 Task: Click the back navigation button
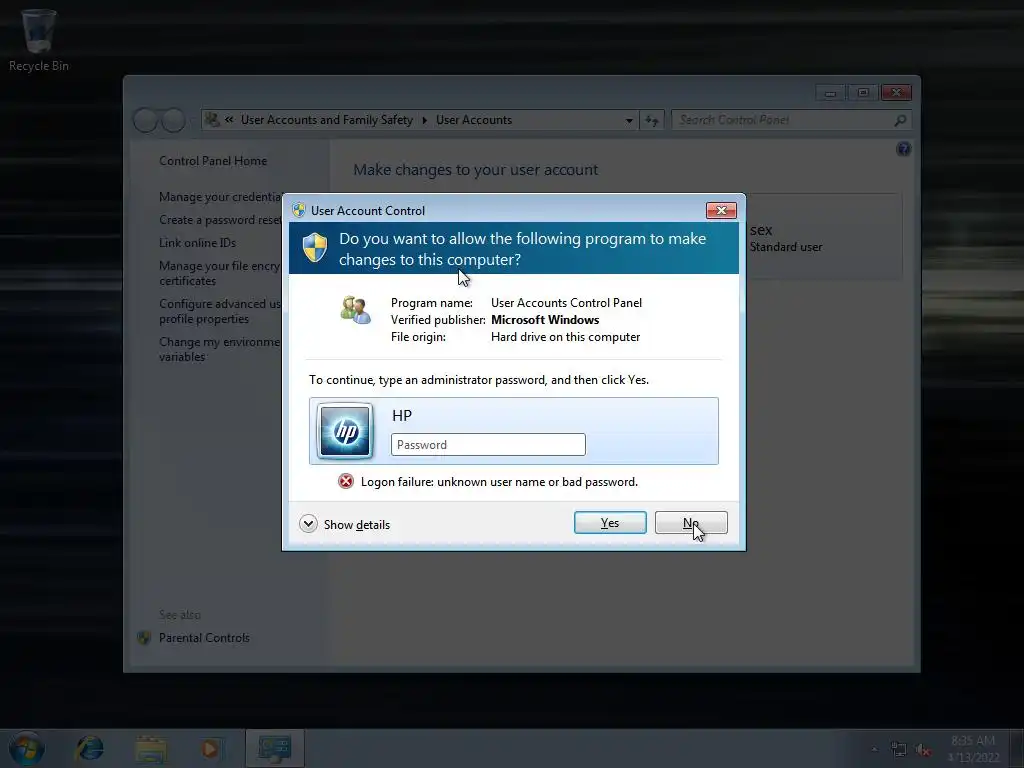point(145,120)
